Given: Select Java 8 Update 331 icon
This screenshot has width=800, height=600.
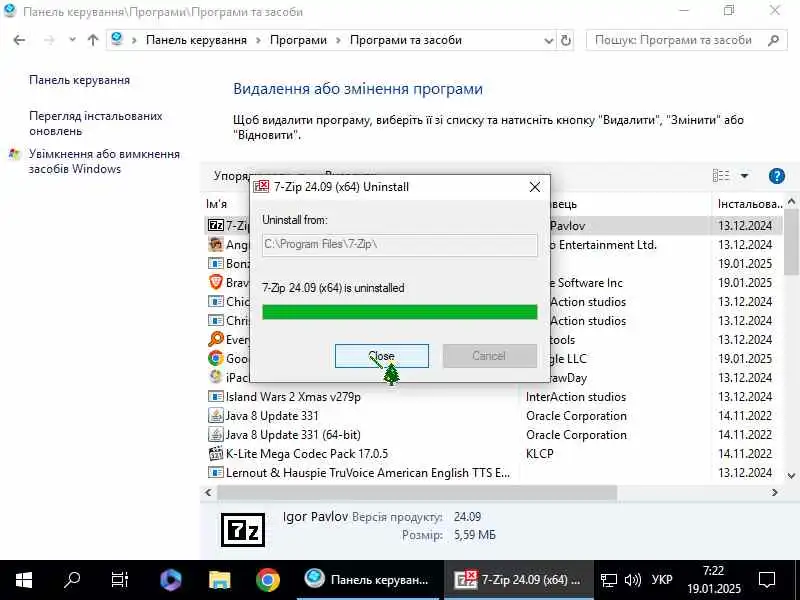Looking at the screenshot, I should 216,415.
